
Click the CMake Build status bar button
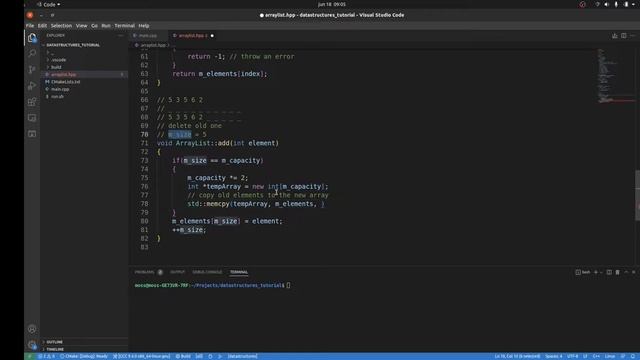pos(183,356)
